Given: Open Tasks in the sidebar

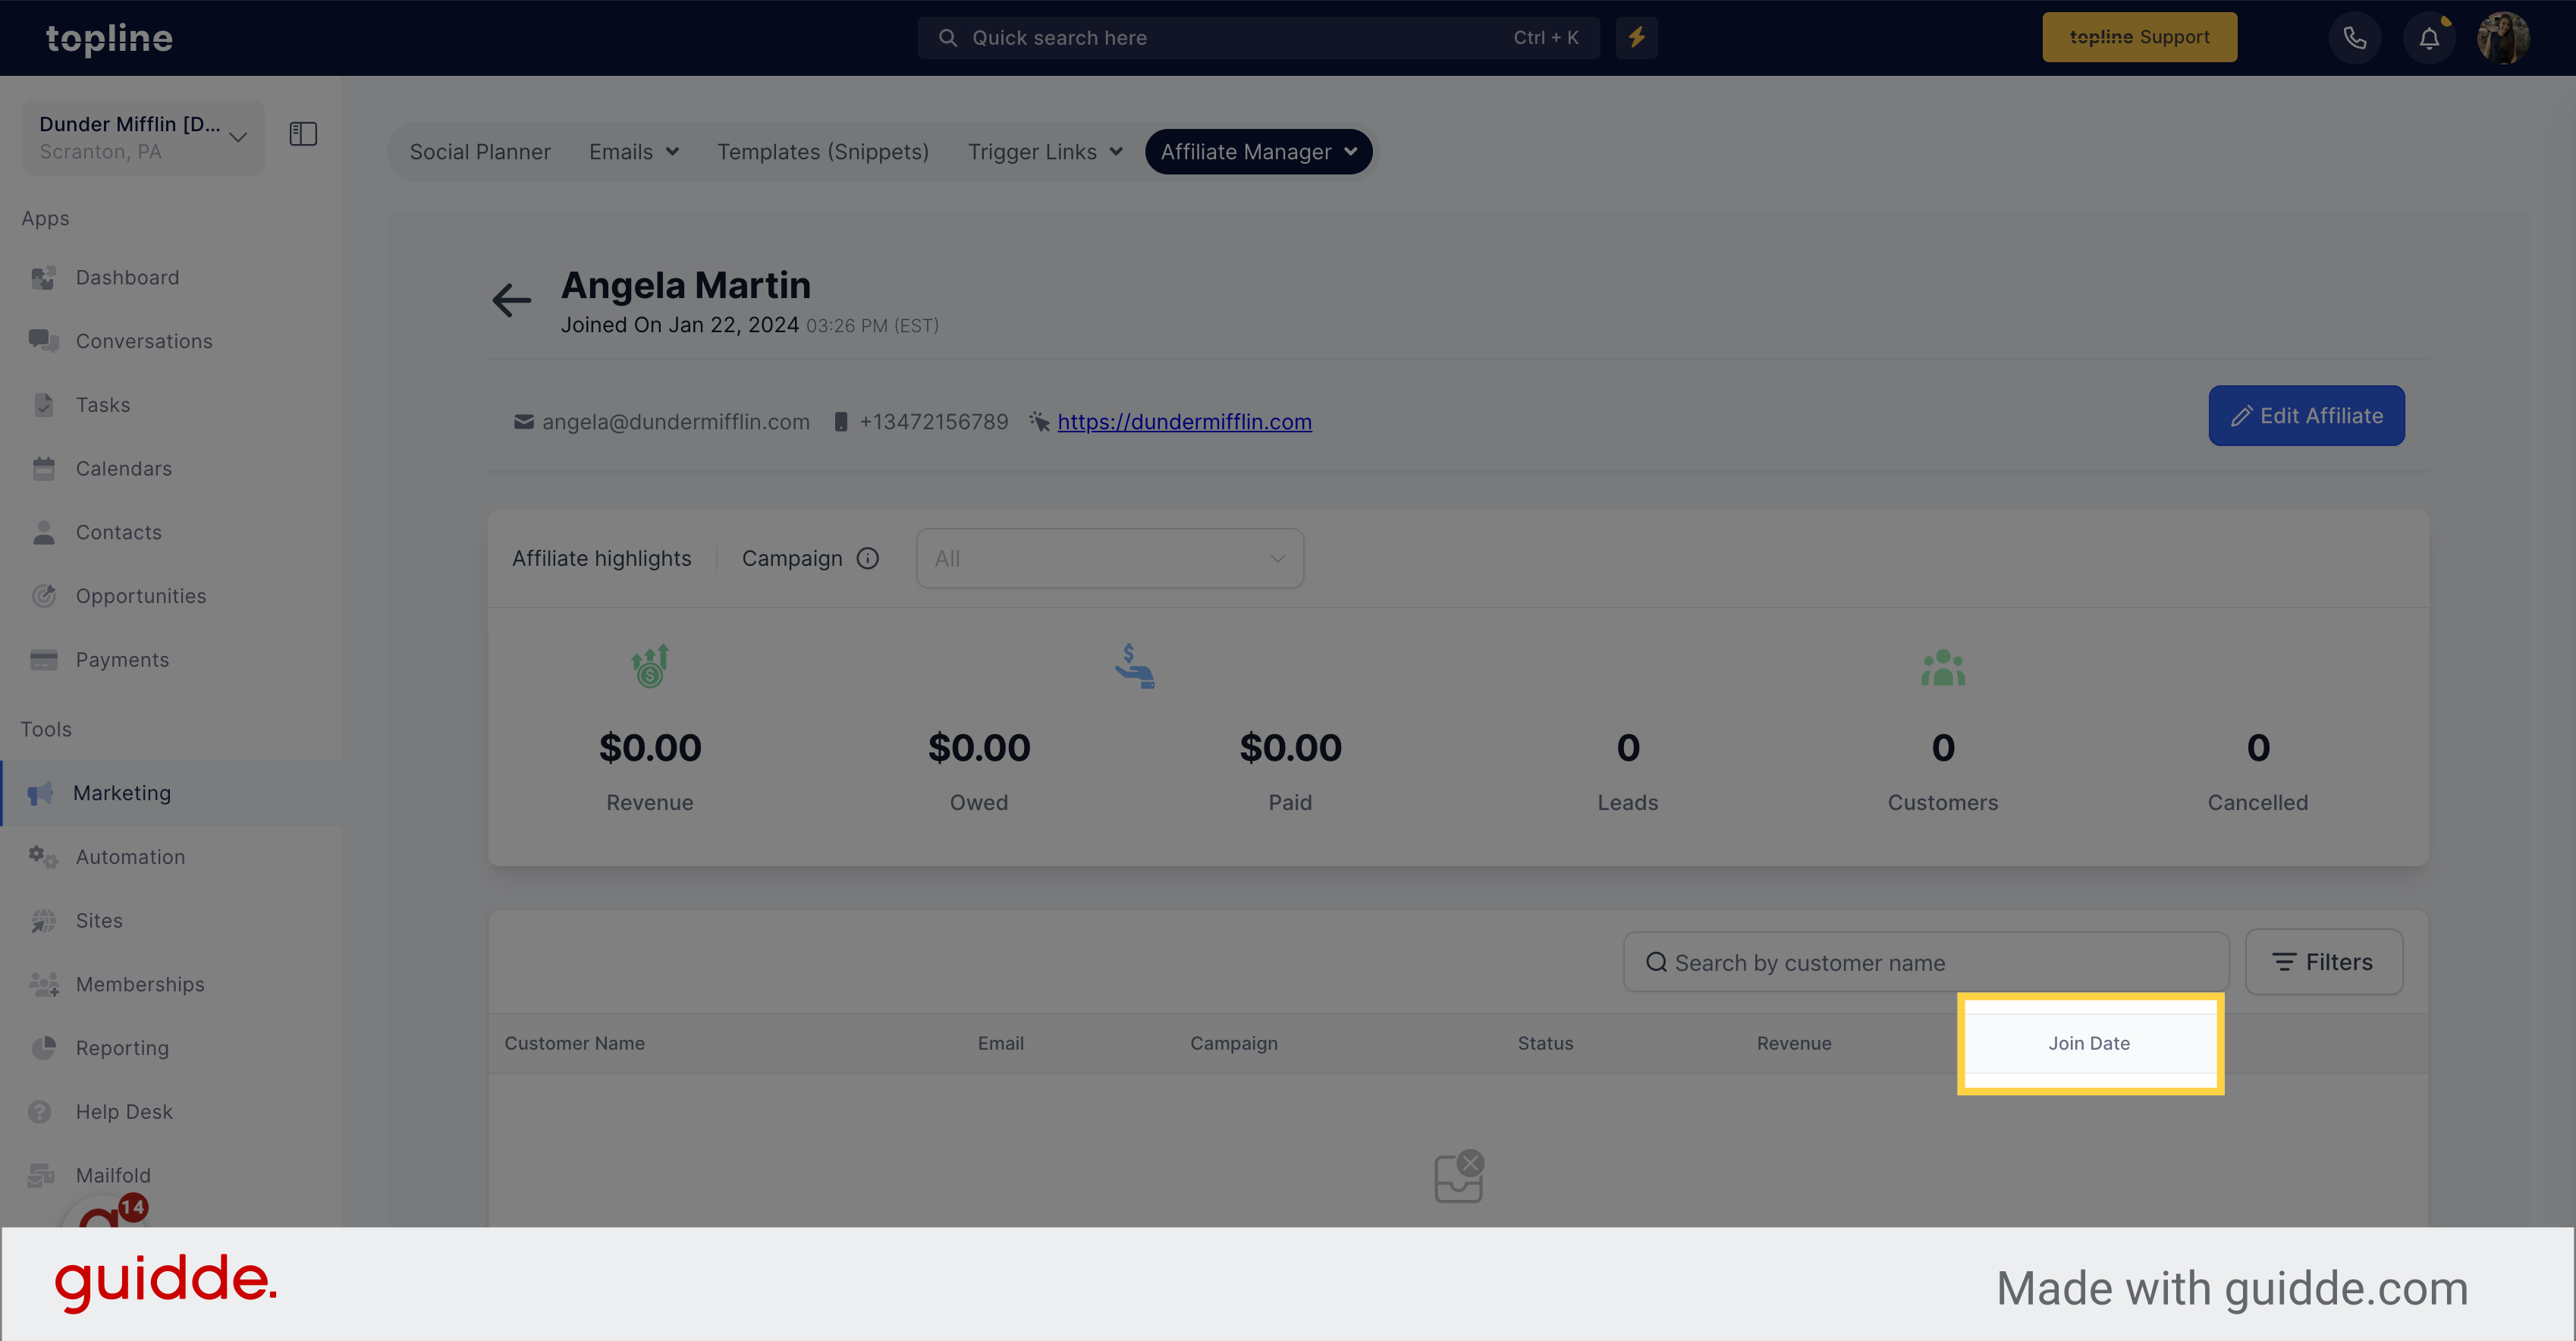Looking at the screenshot, I should [103, 405].
